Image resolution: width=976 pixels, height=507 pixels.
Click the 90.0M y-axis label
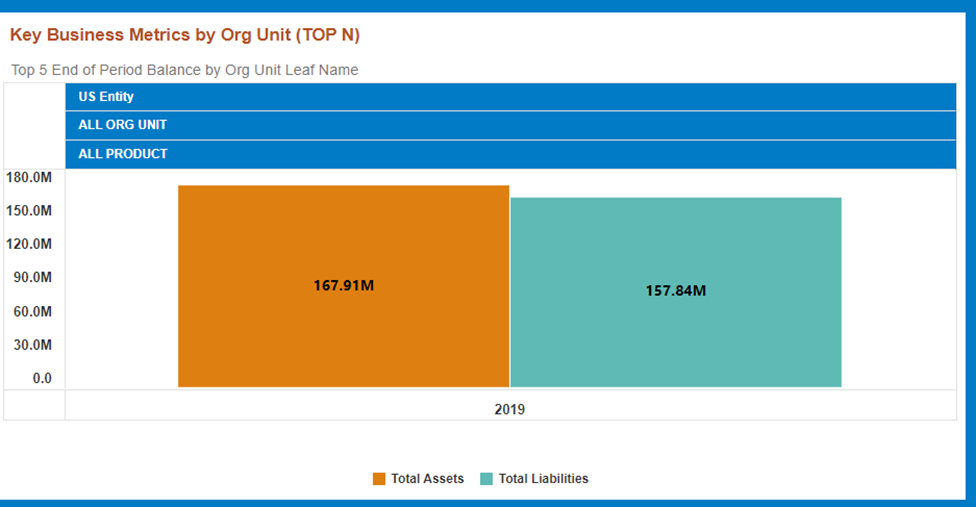click(32, 277)
